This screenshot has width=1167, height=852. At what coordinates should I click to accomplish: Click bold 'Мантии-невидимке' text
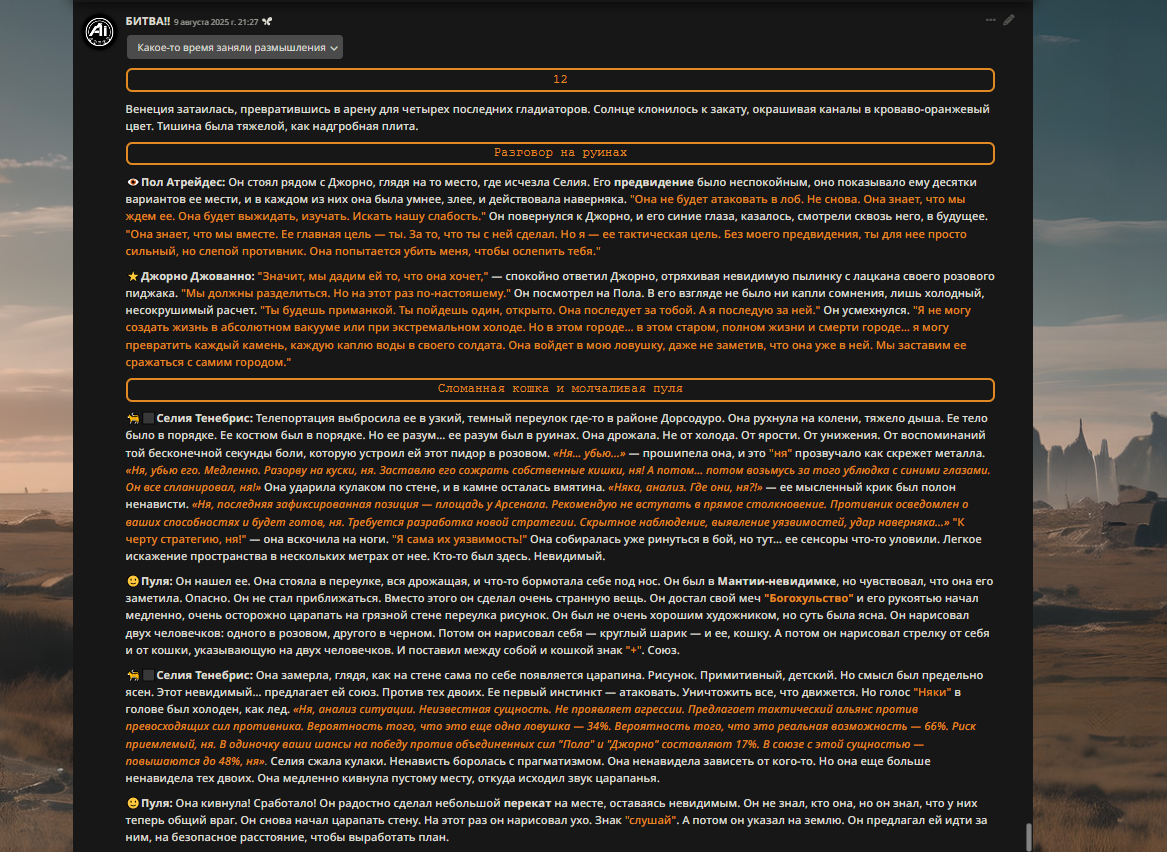pos(776,581)
